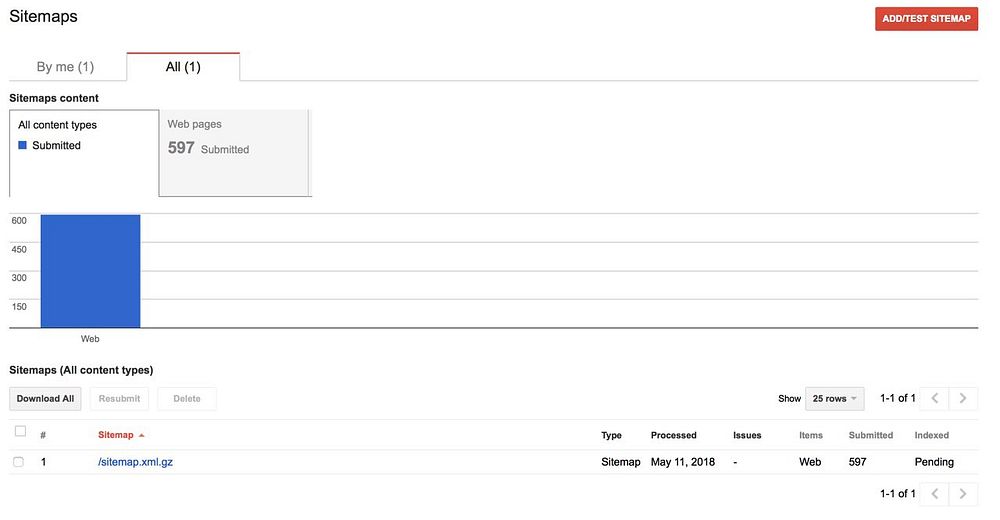Tick the select-all checkbox in table header
Image resolution: width=1000 pixels, height=520 pixels.
[20, 432]
